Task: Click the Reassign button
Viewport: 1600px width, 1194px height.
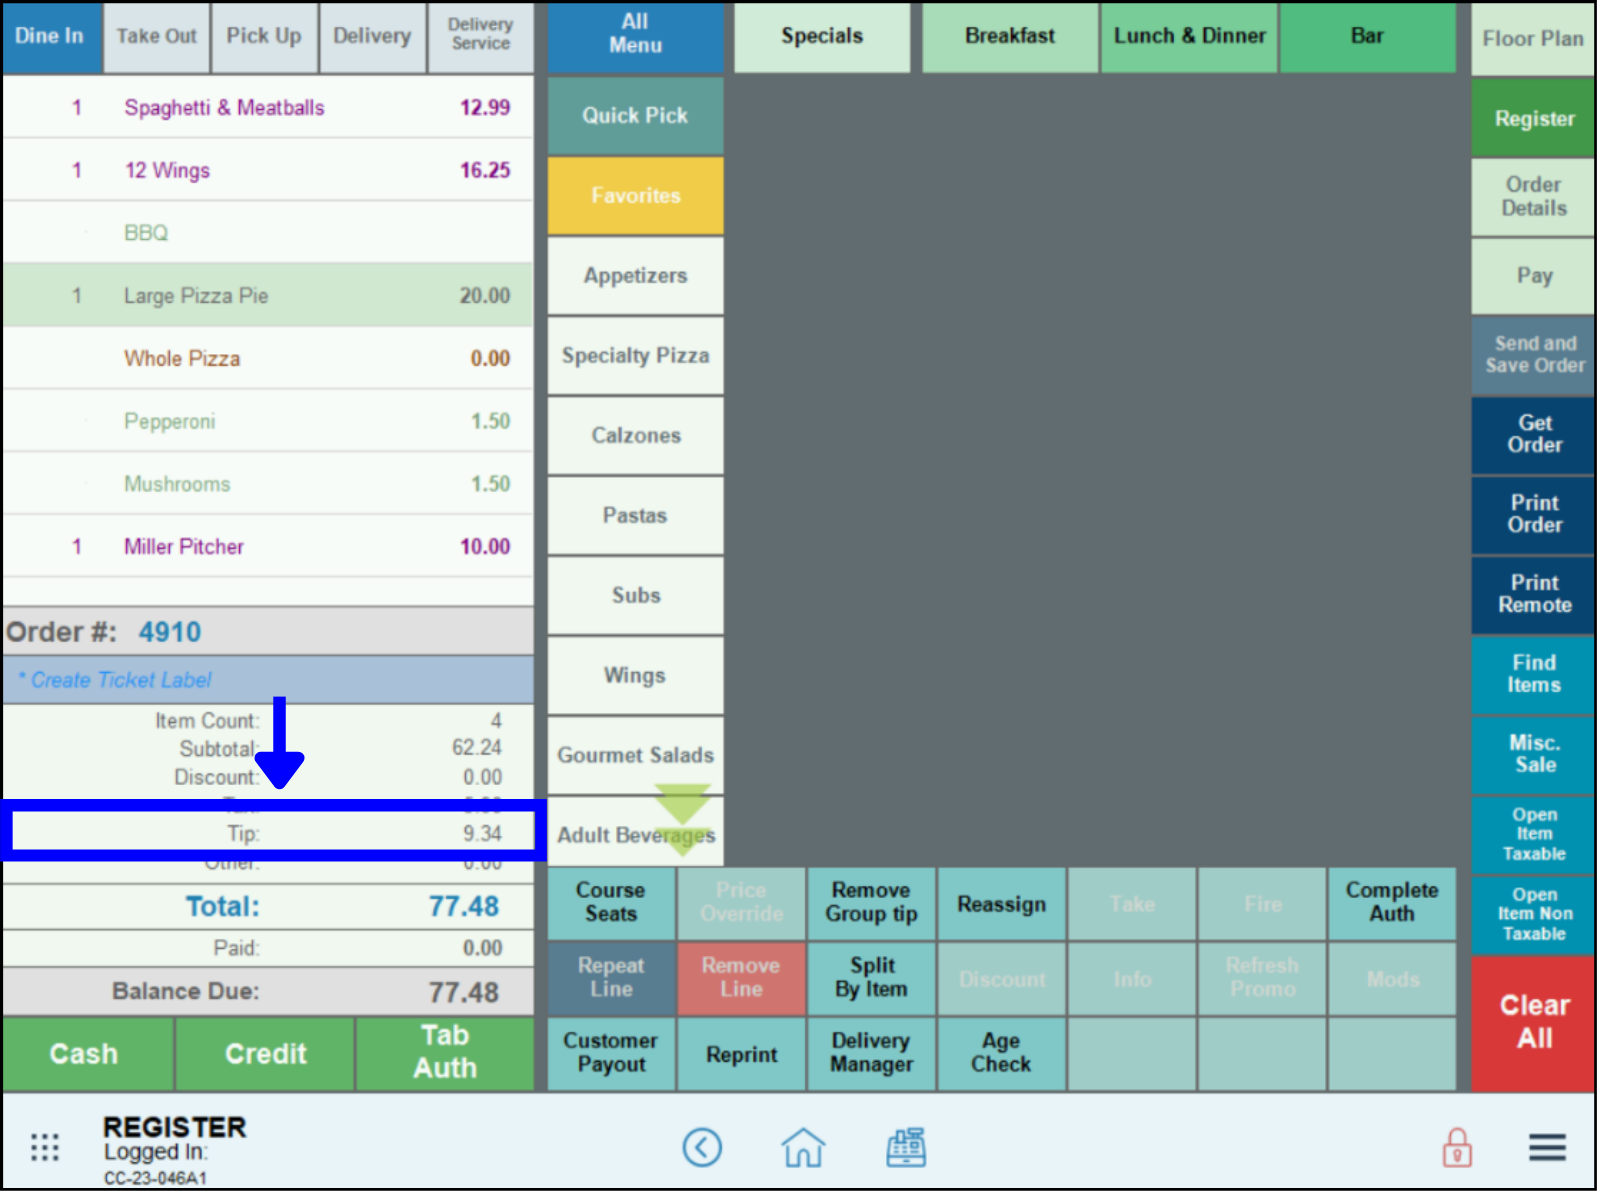Action: 1001,904
